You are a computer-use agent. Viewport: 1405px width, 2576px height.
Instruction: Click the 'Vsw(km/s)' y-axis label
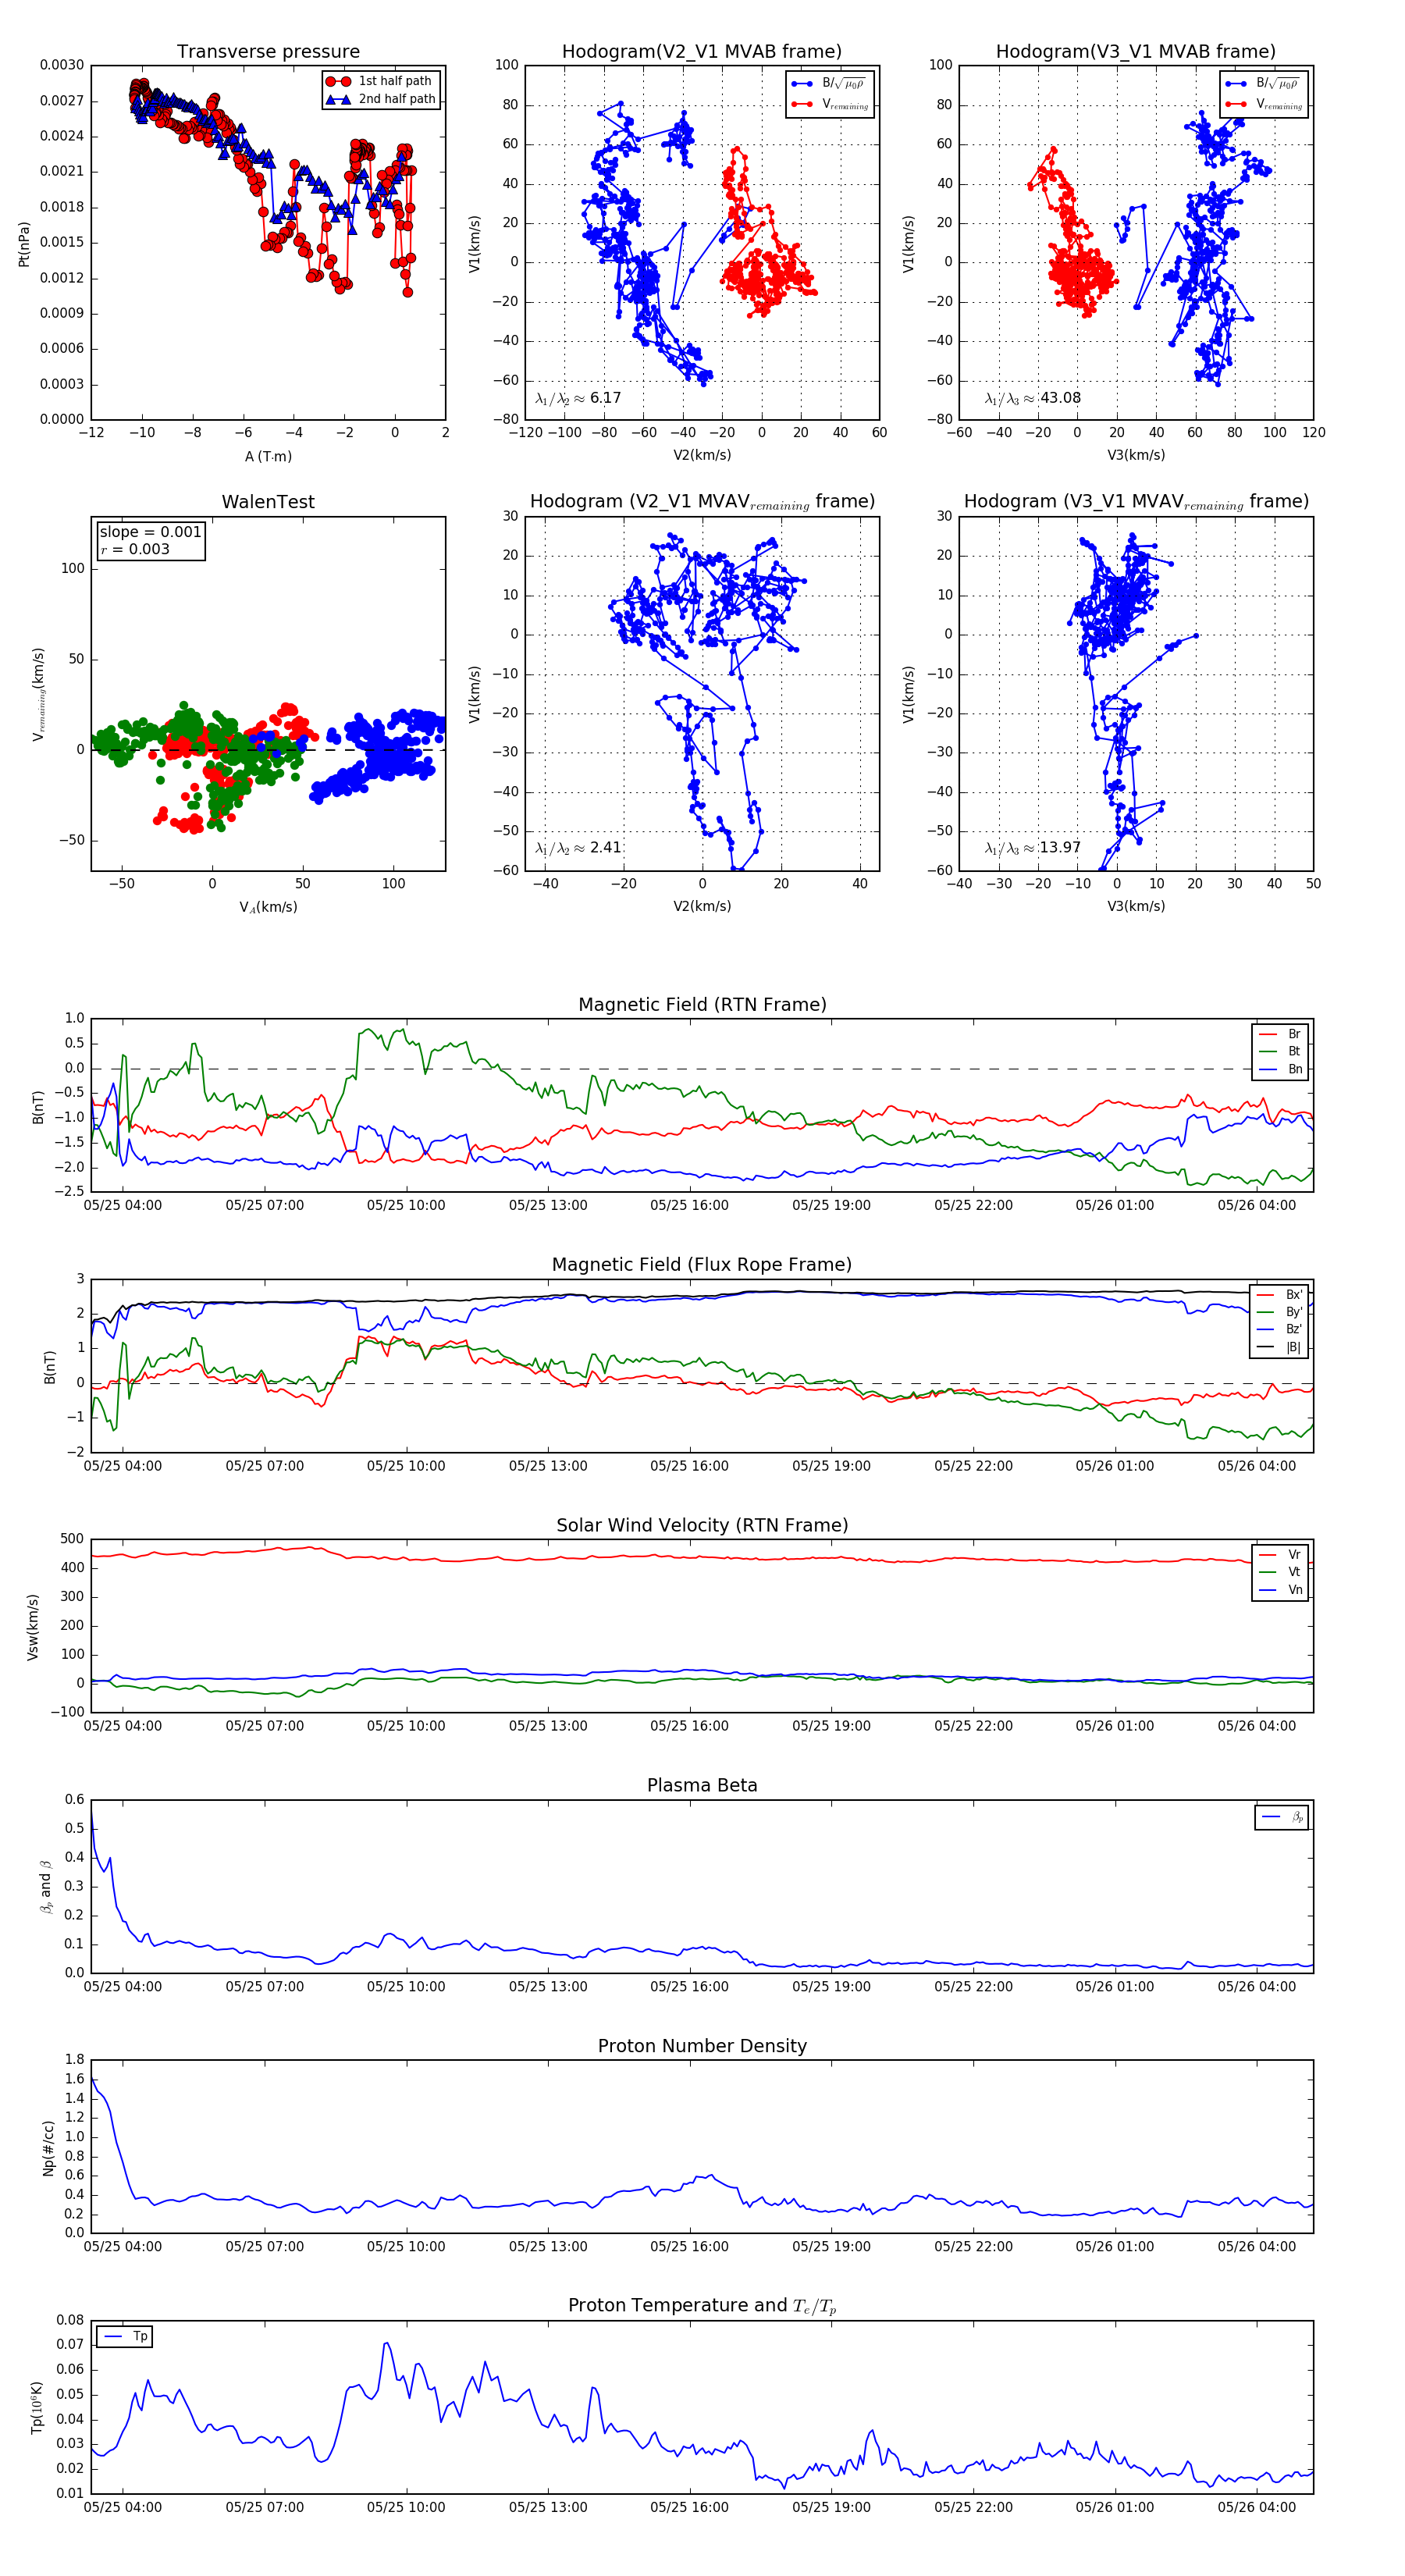[33, 1627]
